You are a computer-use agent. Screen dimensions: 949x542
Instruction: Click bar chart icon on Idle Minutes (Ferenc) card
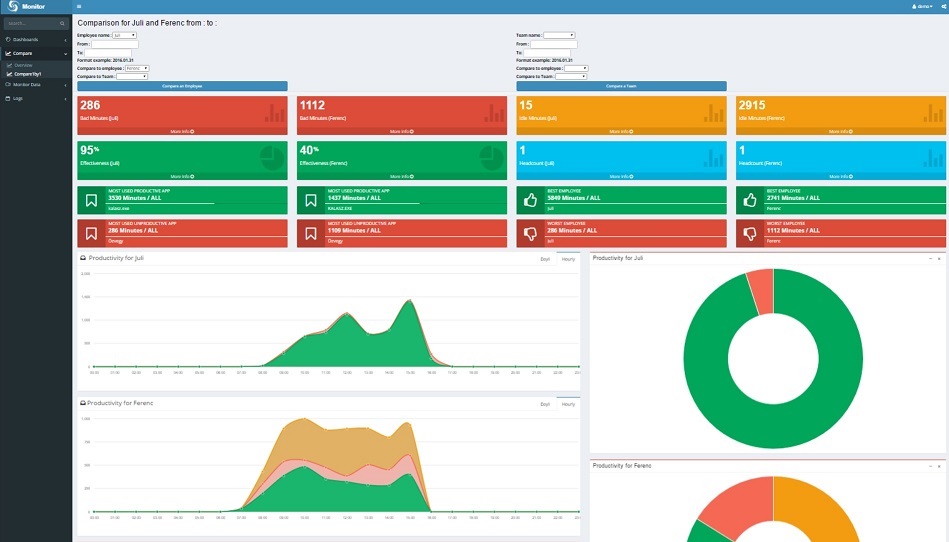tap(934, 112)
